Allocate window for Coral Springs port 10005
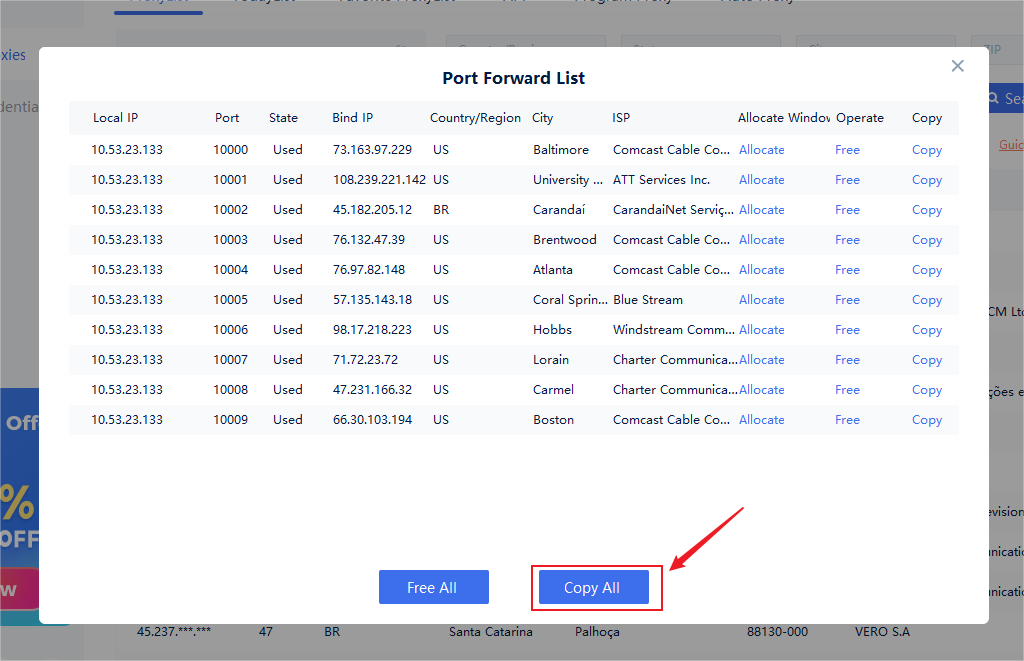The height and width of the screenshot is (661, 1024). [761, 300]
